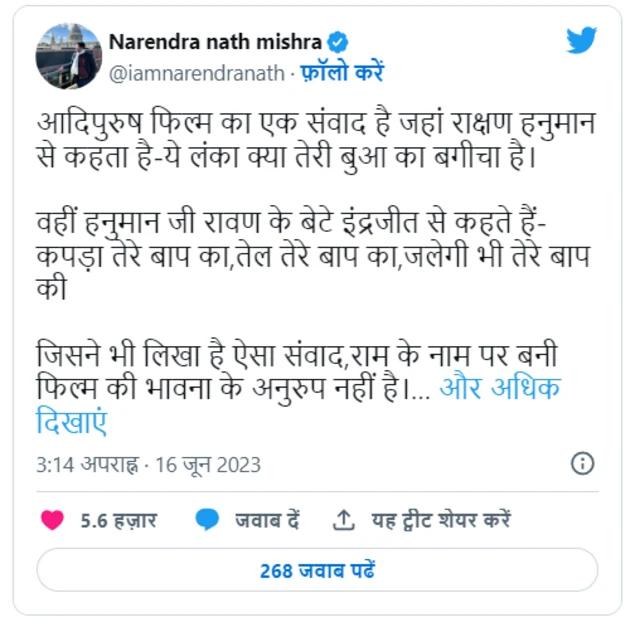Click the 3:14 अपराह्न 16 जून 2023 timestamp
This screenshot has height=627, width=640.
click(148, 465)
